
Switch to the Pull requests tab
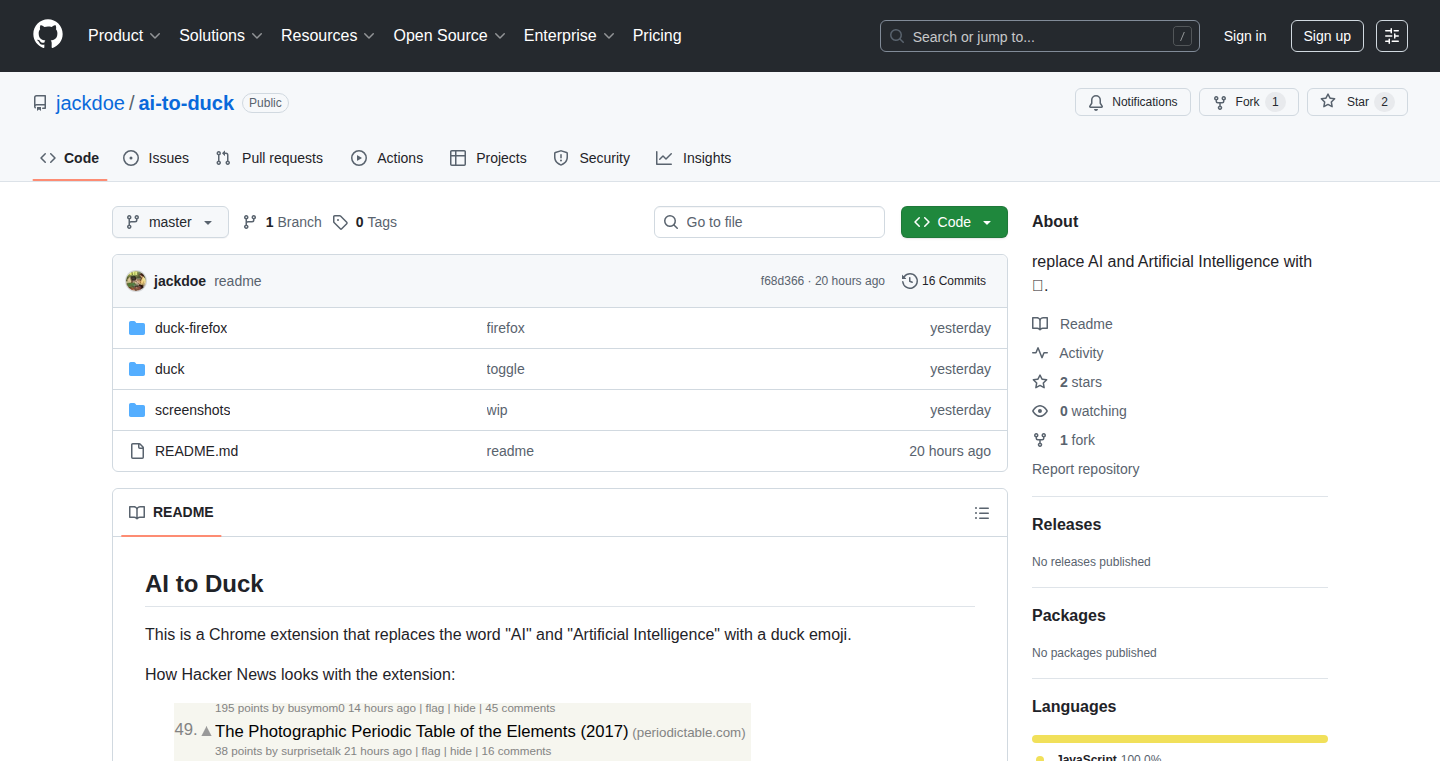coord(269,158)
